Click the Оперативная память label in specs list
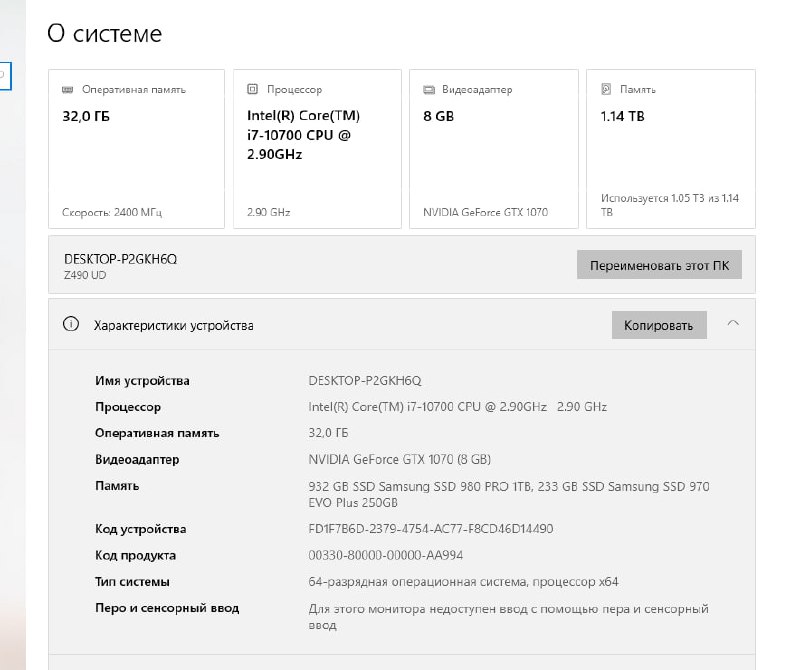The width and height of the screenshot is (800, 670). click(x=157, y=433)
